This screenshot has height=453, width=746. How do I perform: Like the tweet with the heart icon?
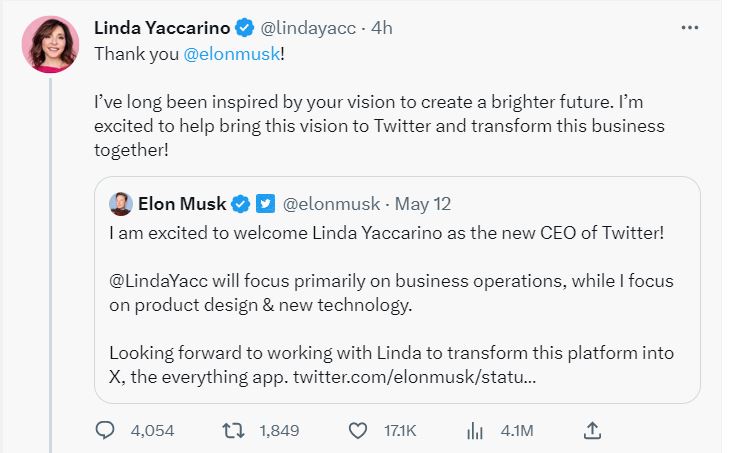[x=357, y=431]
